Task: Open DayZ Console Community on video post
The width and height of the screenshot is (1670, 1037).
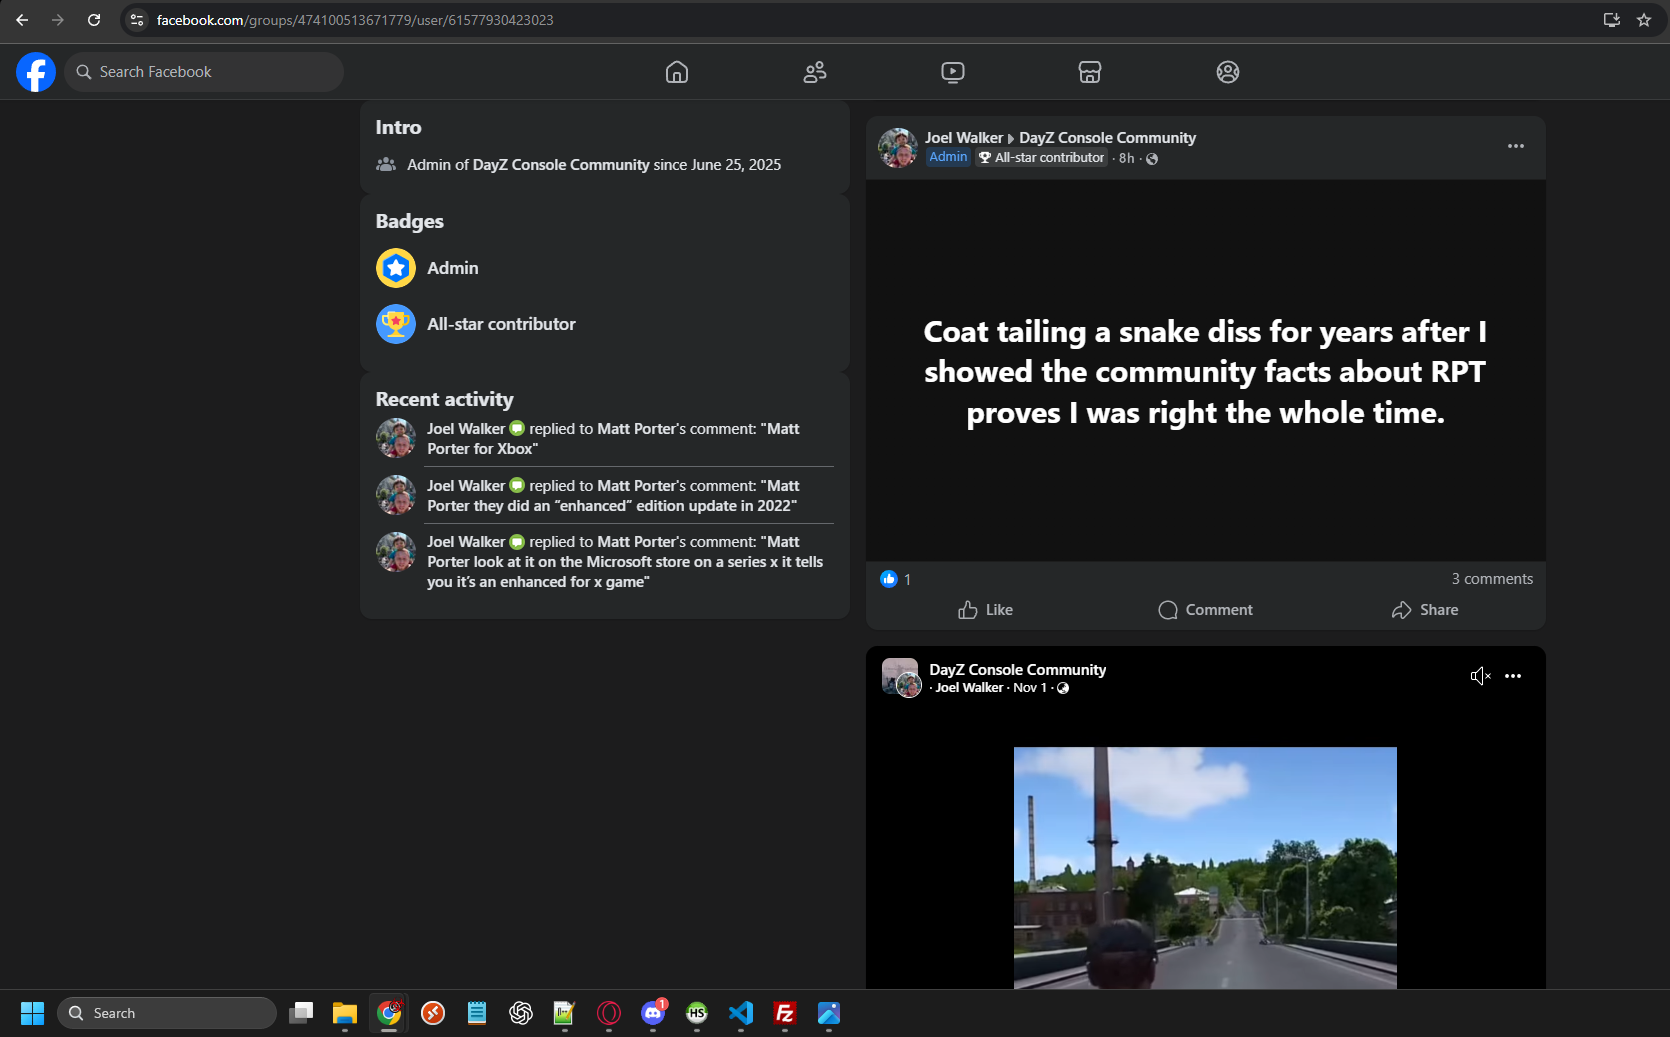Action: point(1017,670)
